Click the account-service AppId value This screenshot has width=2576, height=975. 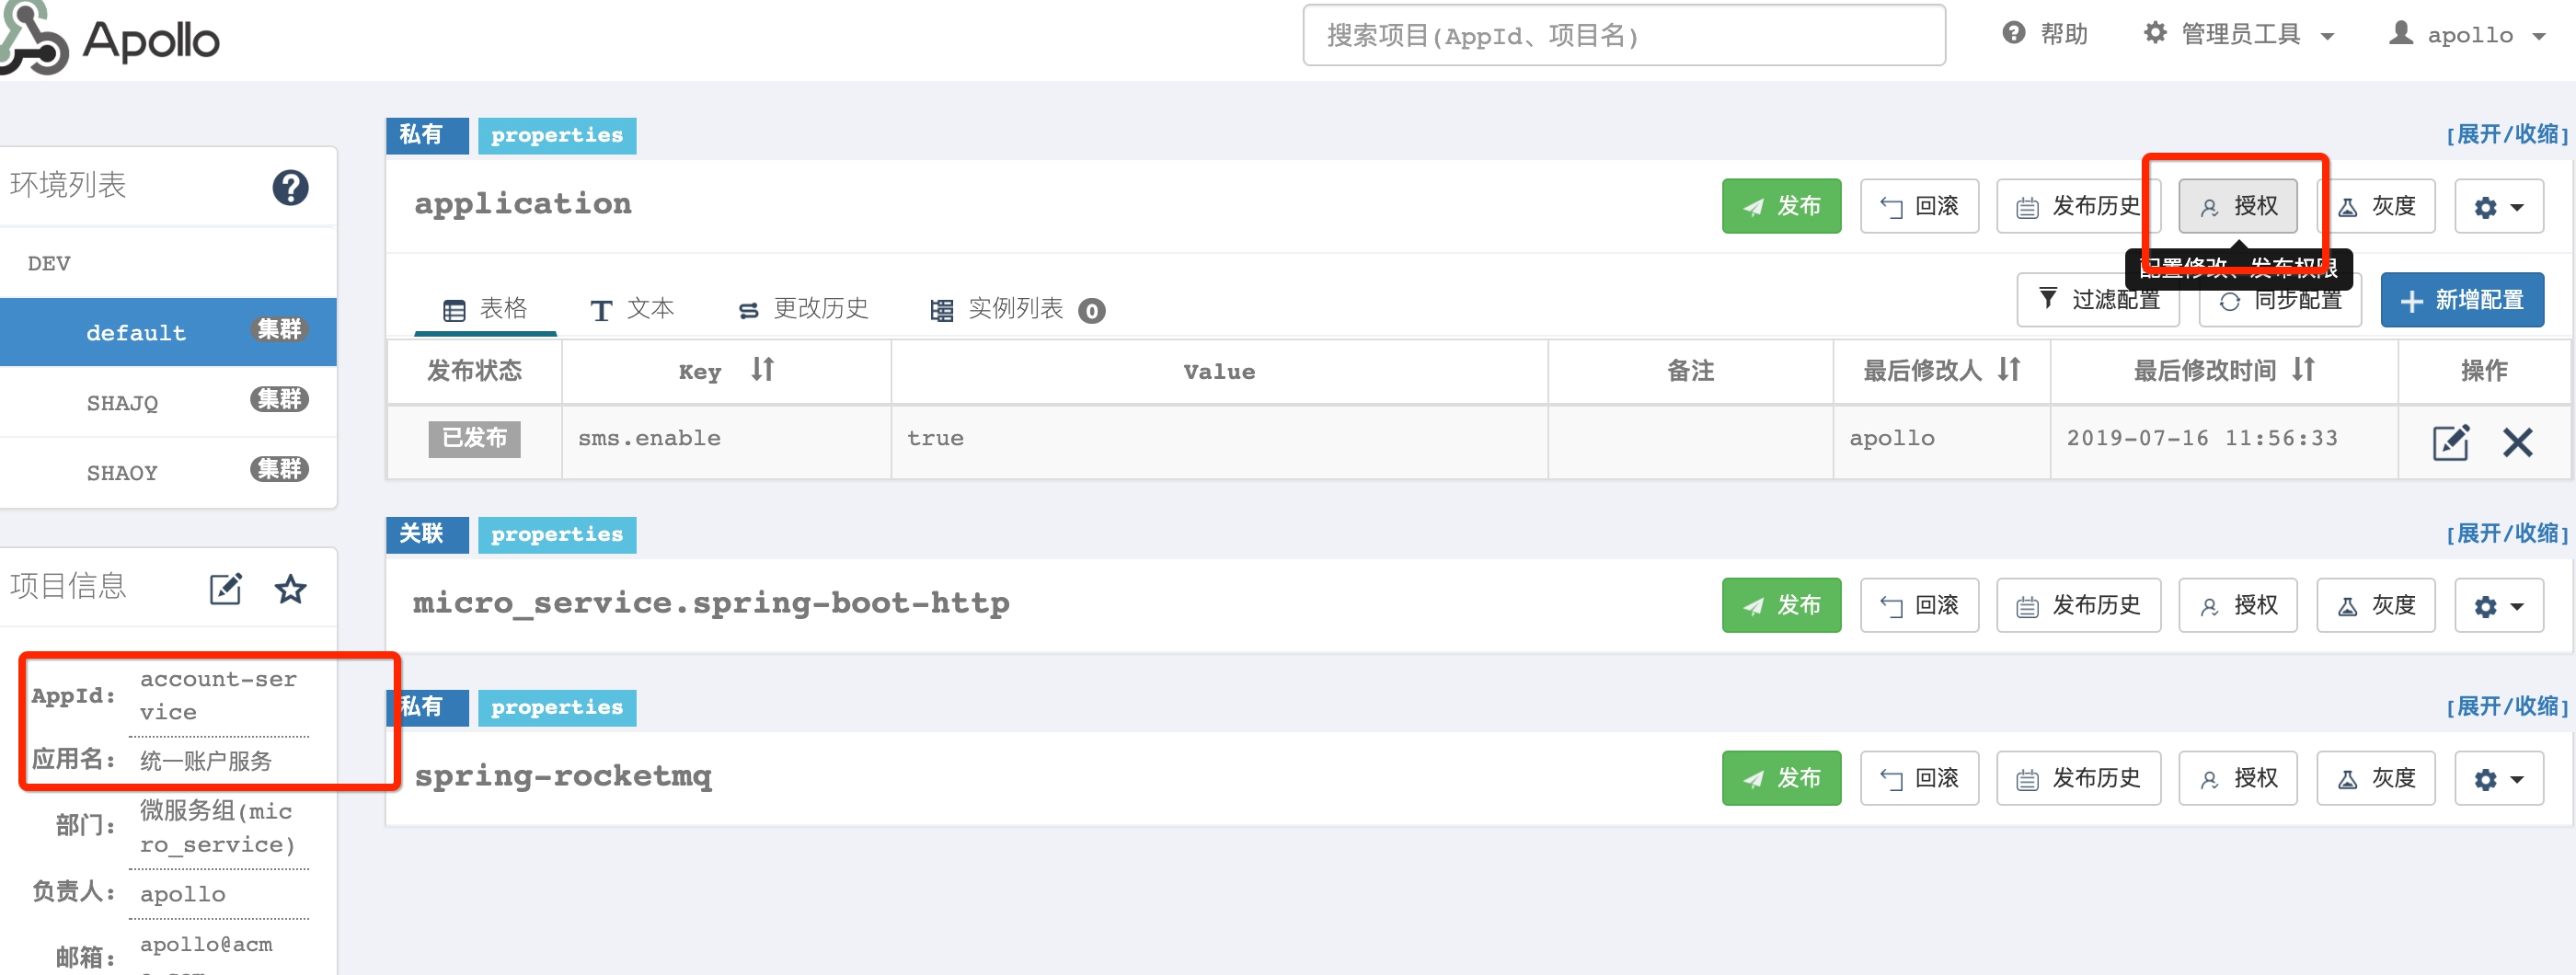pyautogui.click(x=218, y=695)
